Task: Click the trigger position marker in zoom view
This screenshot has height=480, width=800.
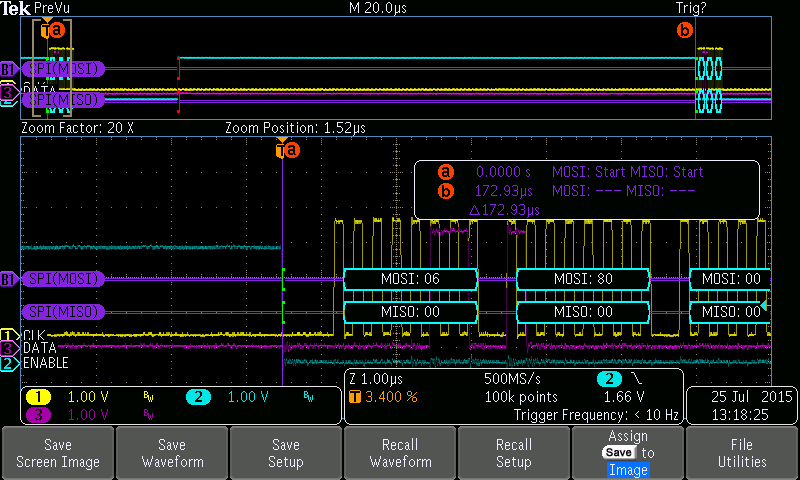Action: 281,150
